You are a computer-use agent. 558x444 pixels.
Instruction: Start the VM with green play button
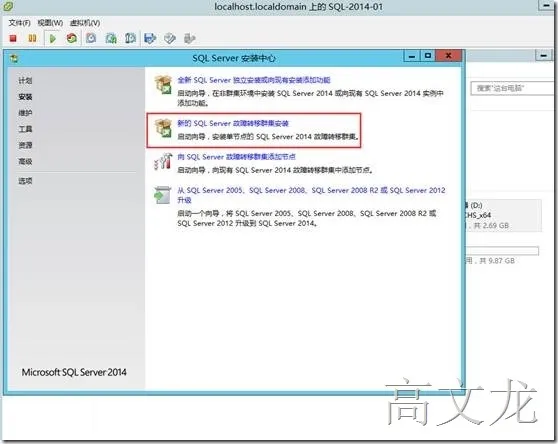click(53, 38)
